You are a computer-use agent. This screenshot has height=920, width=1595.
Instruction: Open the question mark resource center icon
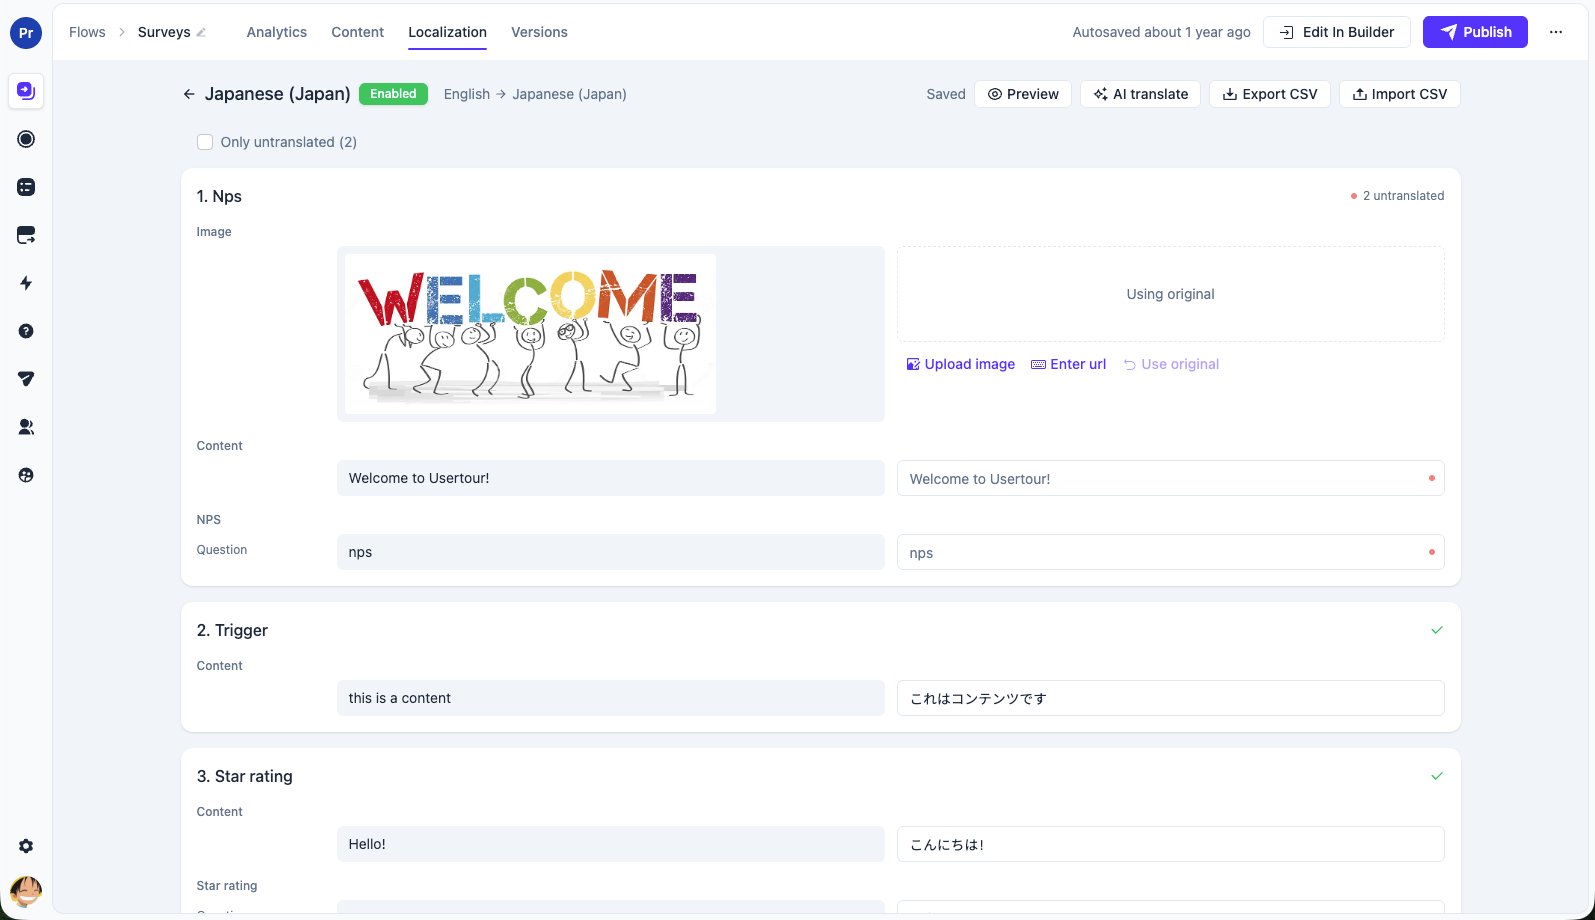click(26, 331)
